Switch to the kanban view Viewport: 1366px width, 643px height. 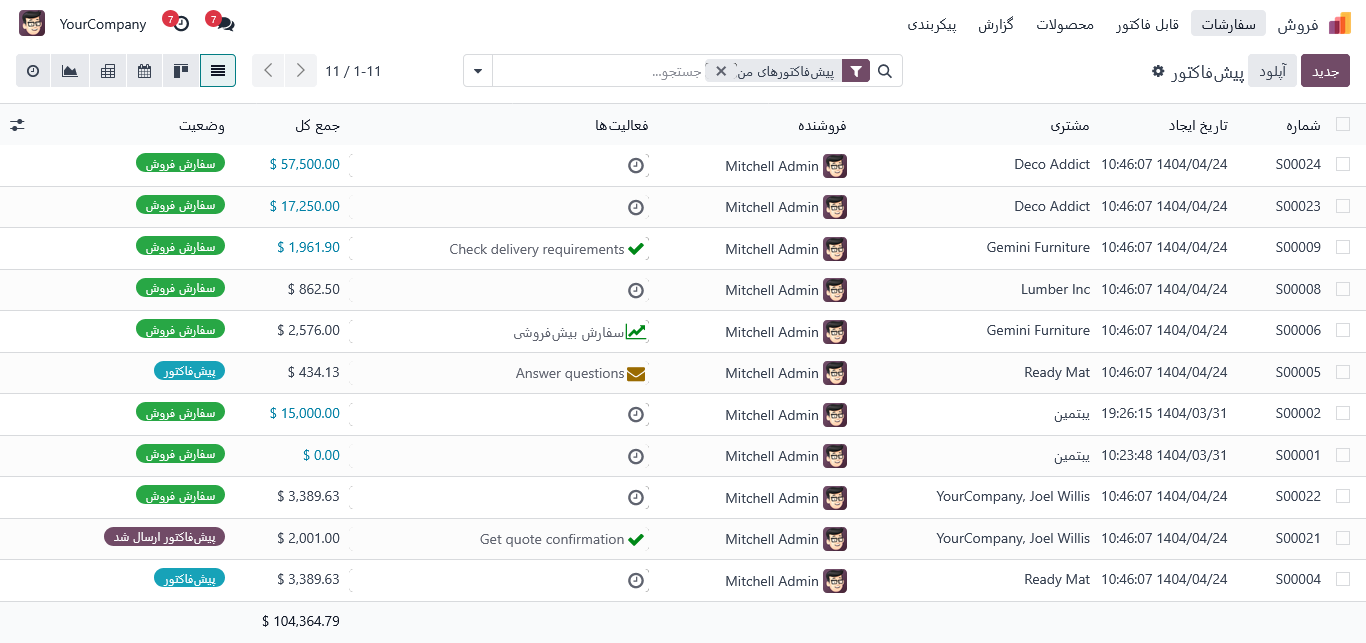181,71
